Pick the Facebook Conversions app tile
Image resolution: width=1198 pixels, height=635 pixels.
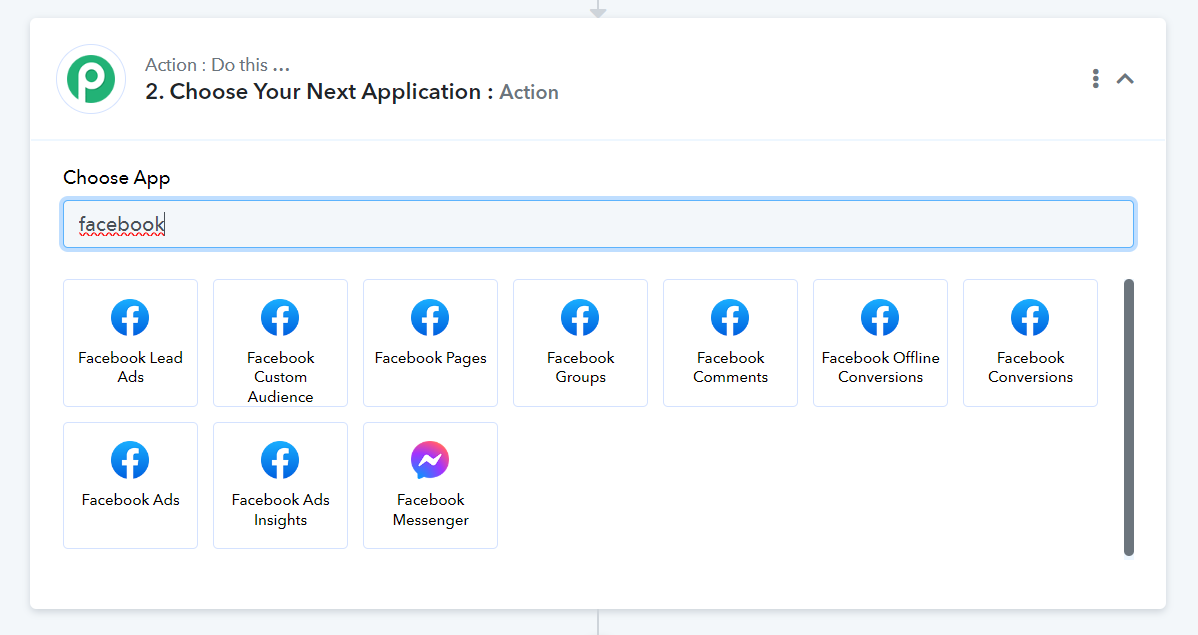click(1030, 342)
